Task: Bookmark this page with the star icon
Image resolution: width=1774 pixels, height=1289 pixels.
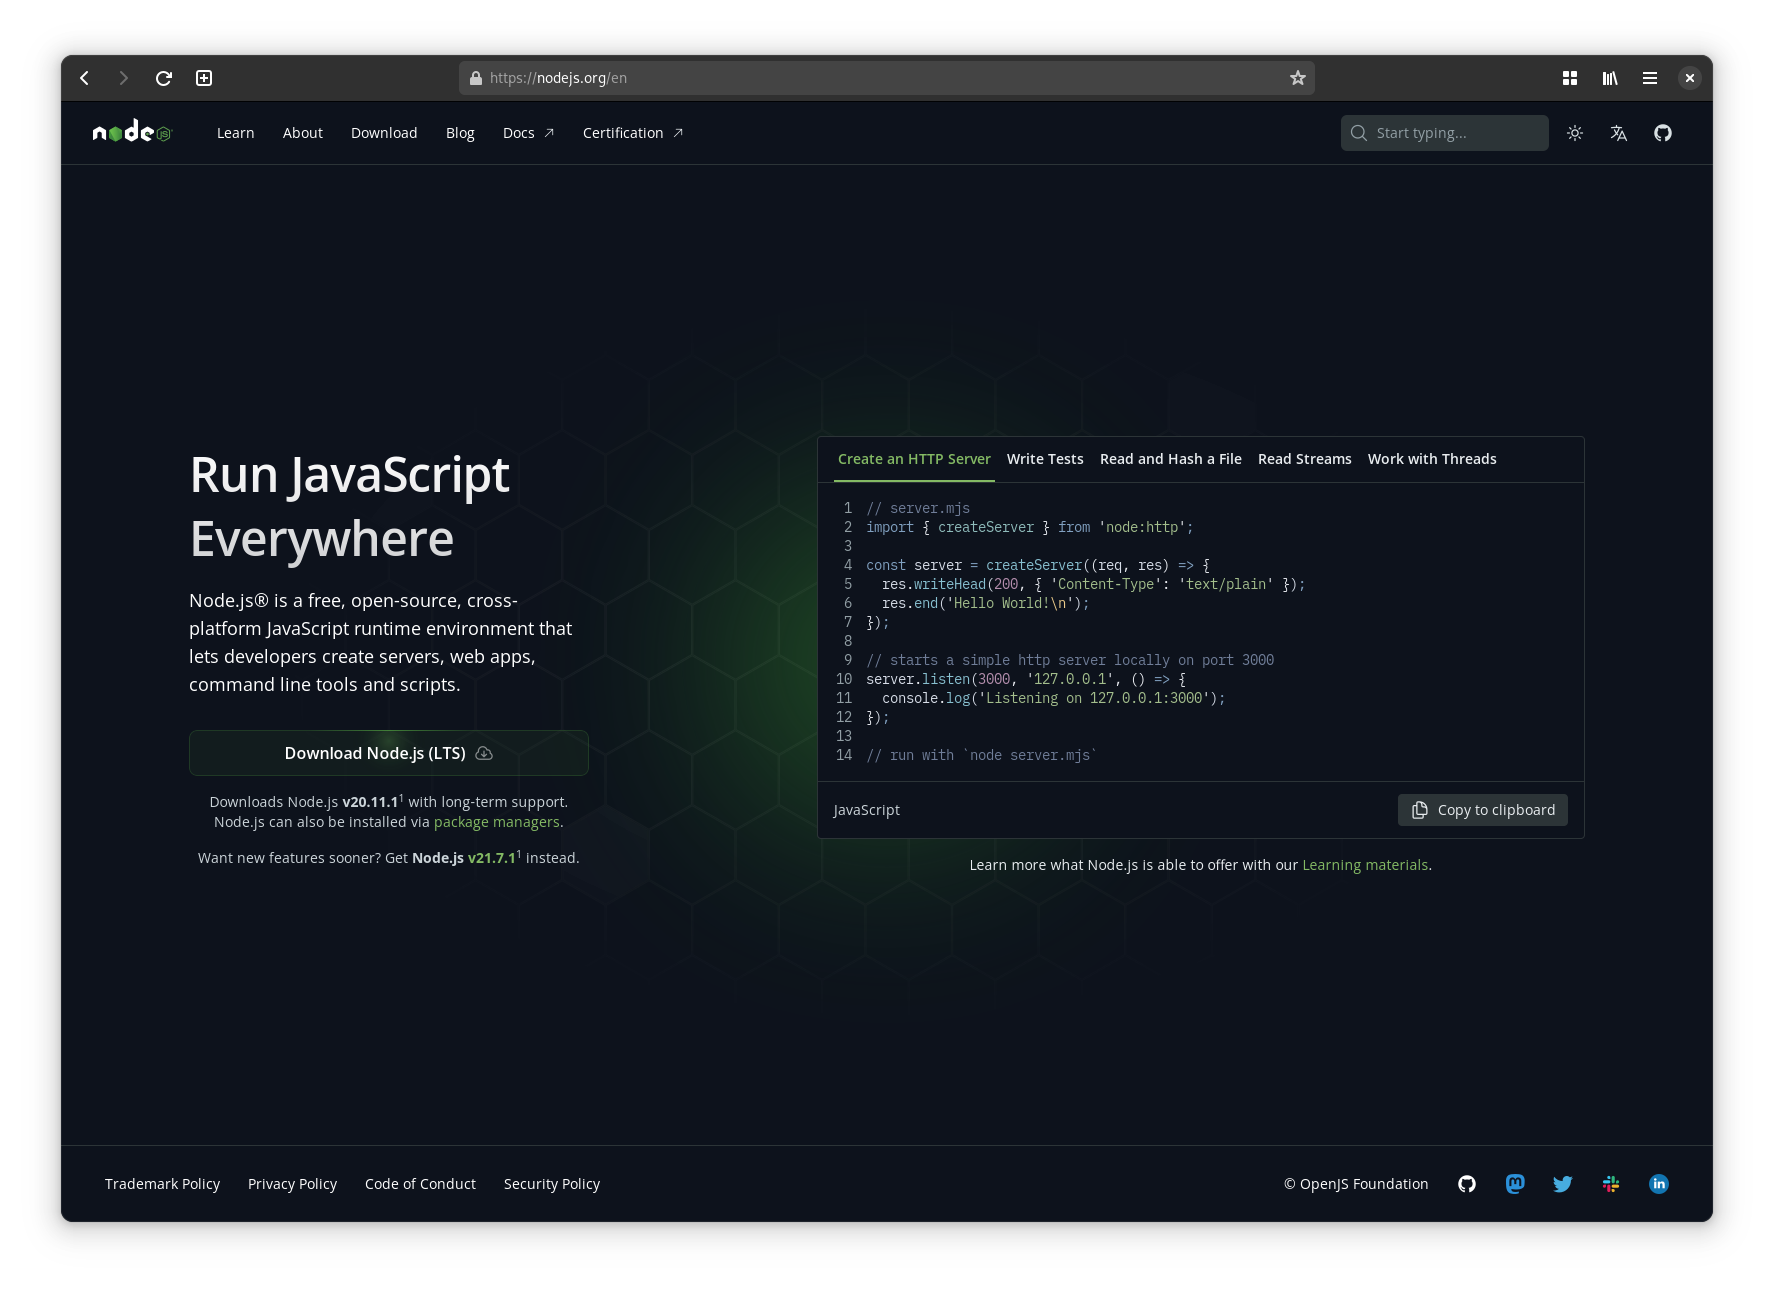Action: [x=1298, y=78]
